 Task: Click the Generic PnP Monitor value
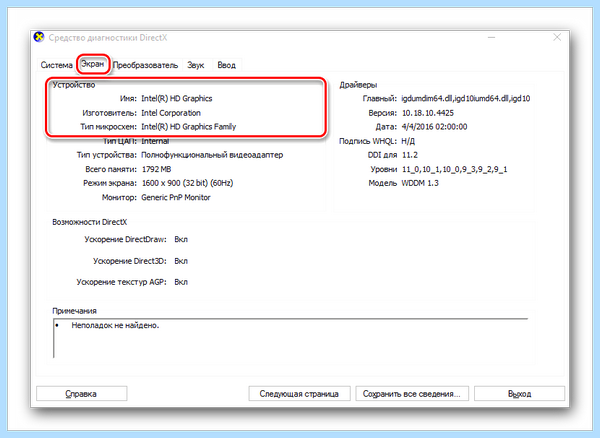[176, 197]
